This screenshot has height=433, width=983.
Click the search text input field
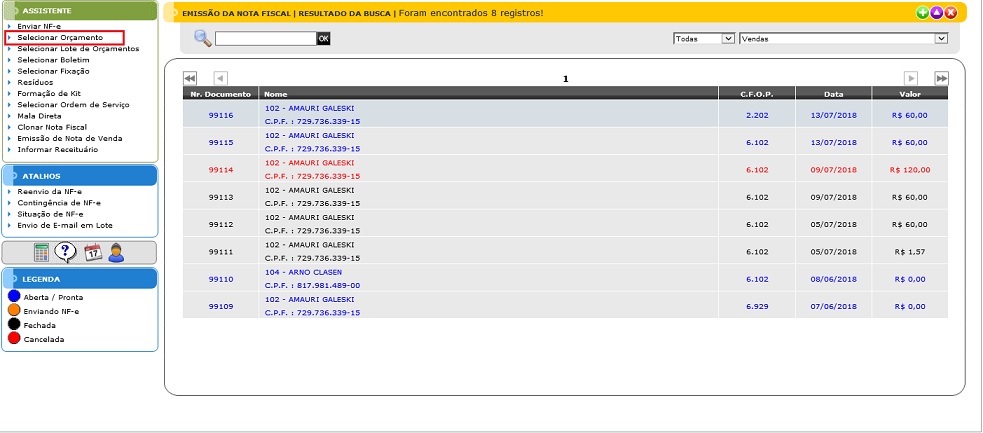pos(265,38)
